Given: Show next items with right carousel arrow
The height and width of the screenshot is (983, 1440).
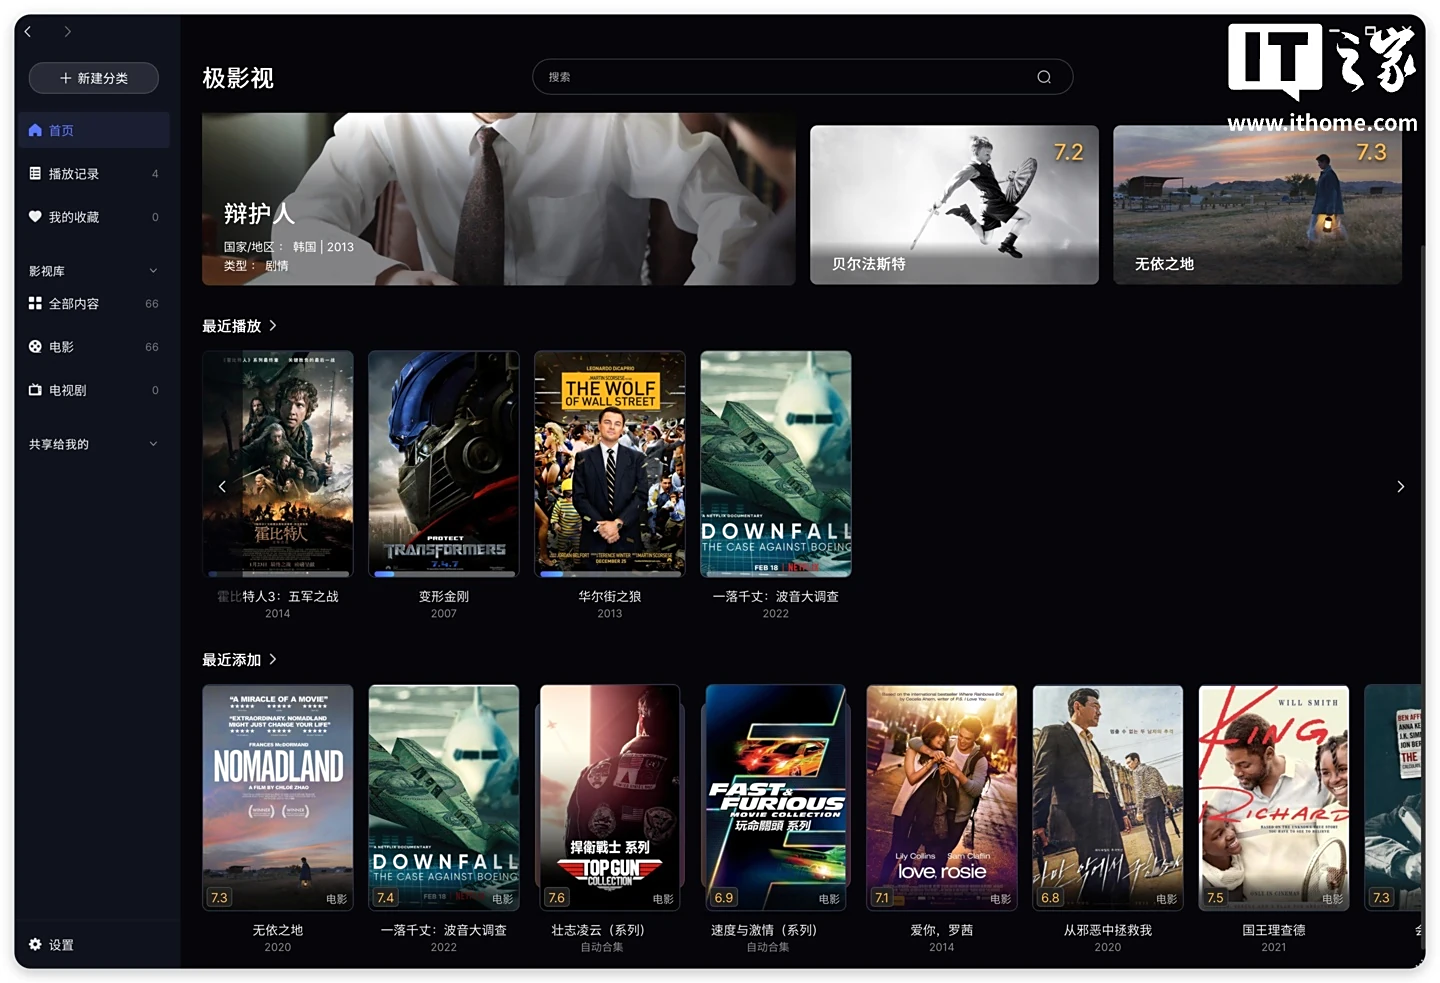Looking at the screenshot, I should pos(1400,486).
